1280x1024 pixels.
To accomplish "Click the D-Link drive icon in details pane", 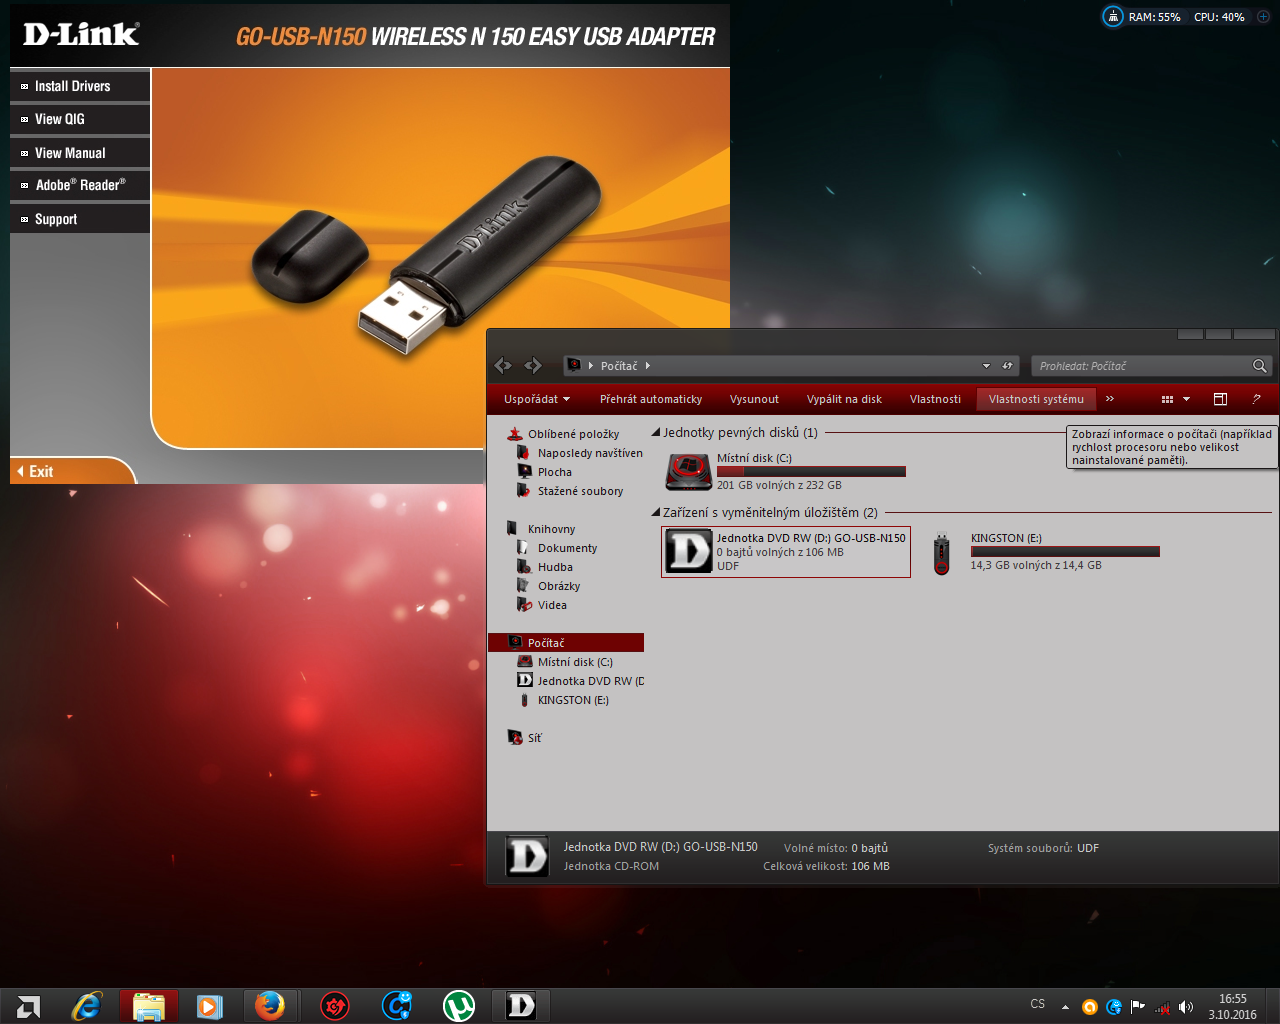I will coord(527,857).
